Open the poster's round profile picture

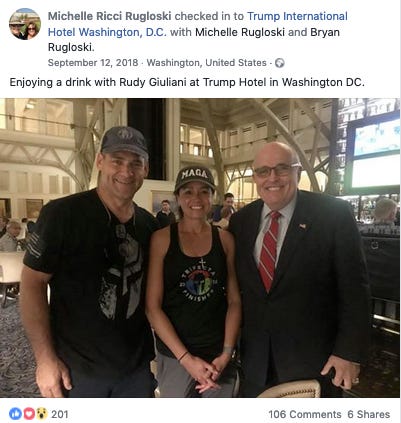tap(25, 24)
